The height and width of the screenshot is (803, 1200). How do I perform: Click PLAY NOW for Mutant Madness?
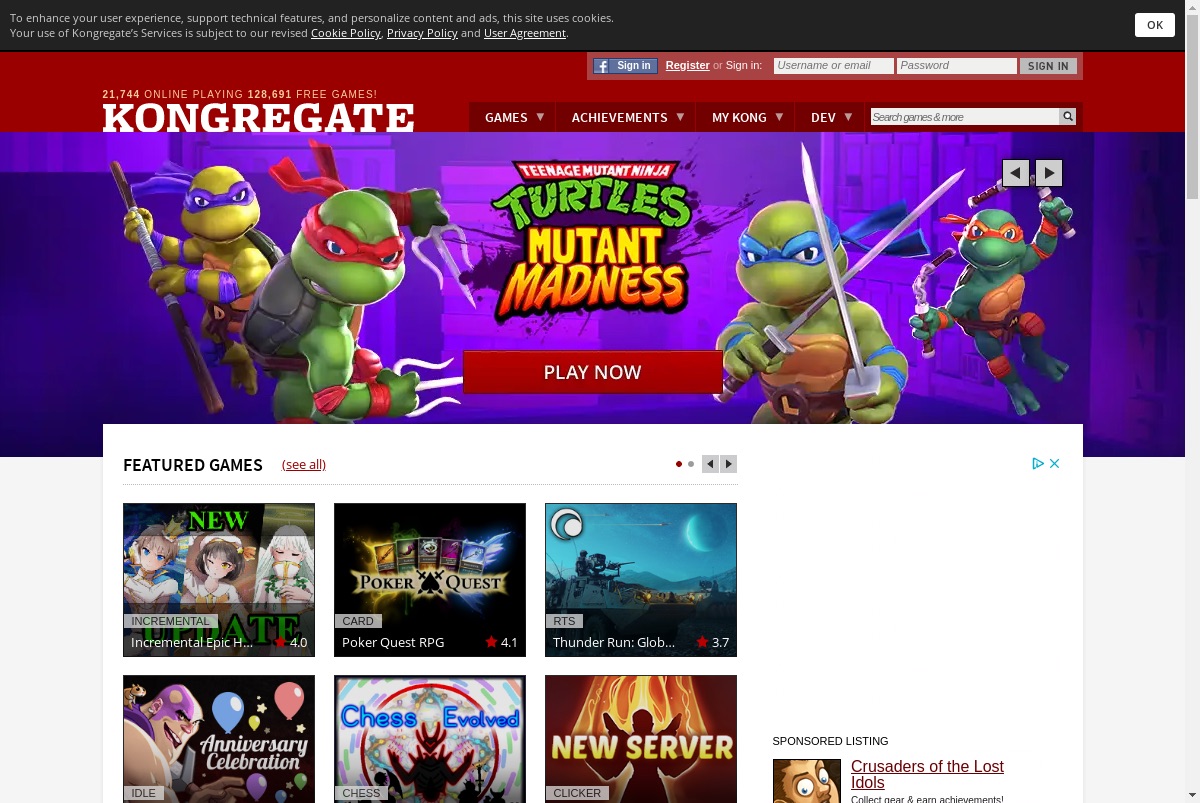[x=593, y=372]
